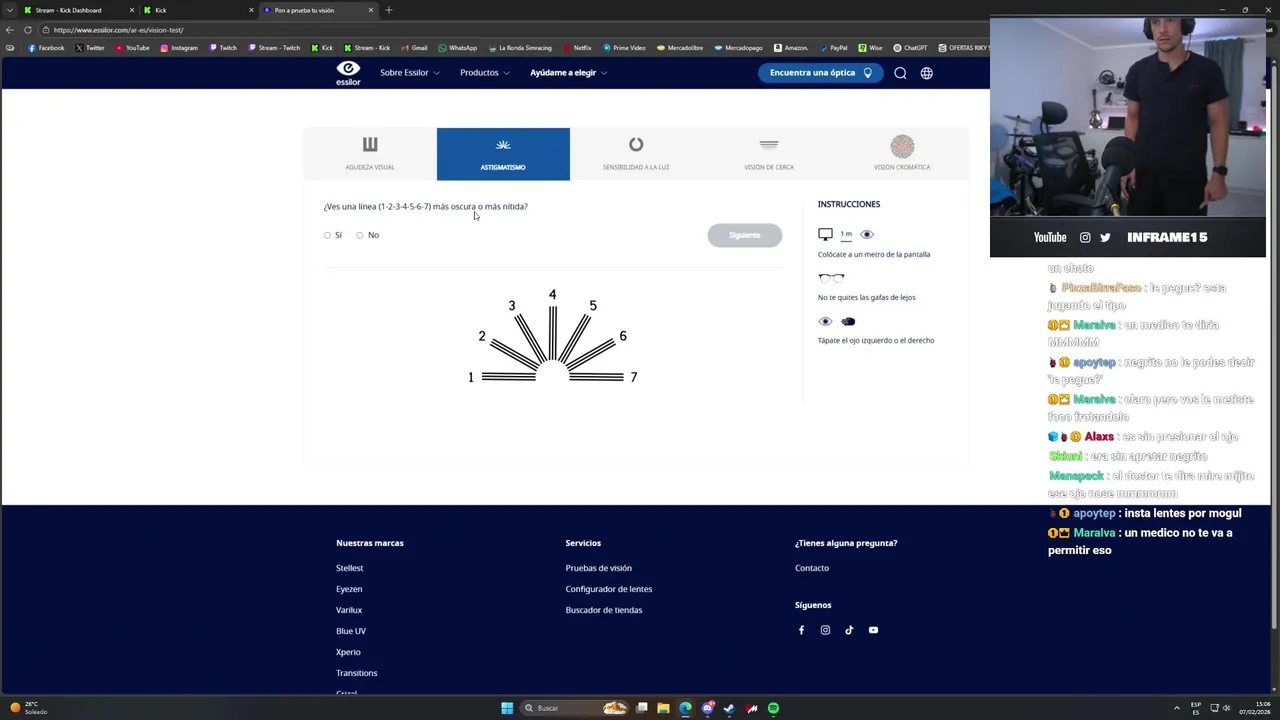Open Stellest brand link
1280x720 pixels.
(x=350, y=568)
